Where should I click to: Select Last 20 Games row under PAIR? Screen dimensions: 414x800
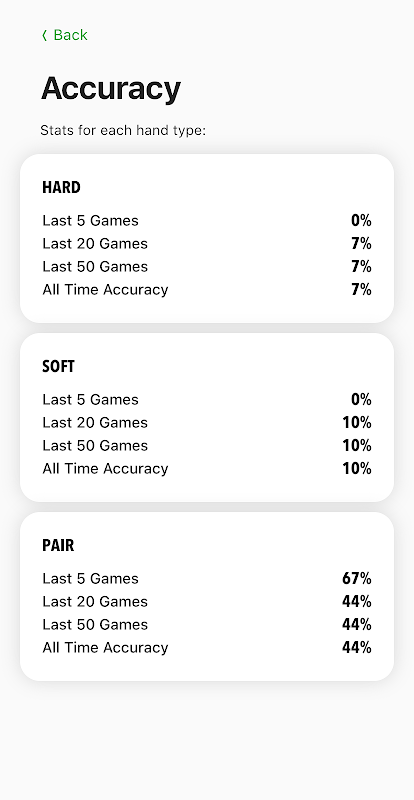click(207, 602)
